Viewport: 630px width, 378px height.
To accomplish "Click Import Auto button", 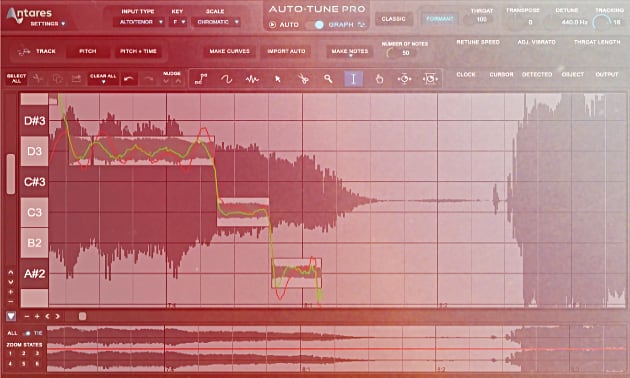I will point(286,51).
